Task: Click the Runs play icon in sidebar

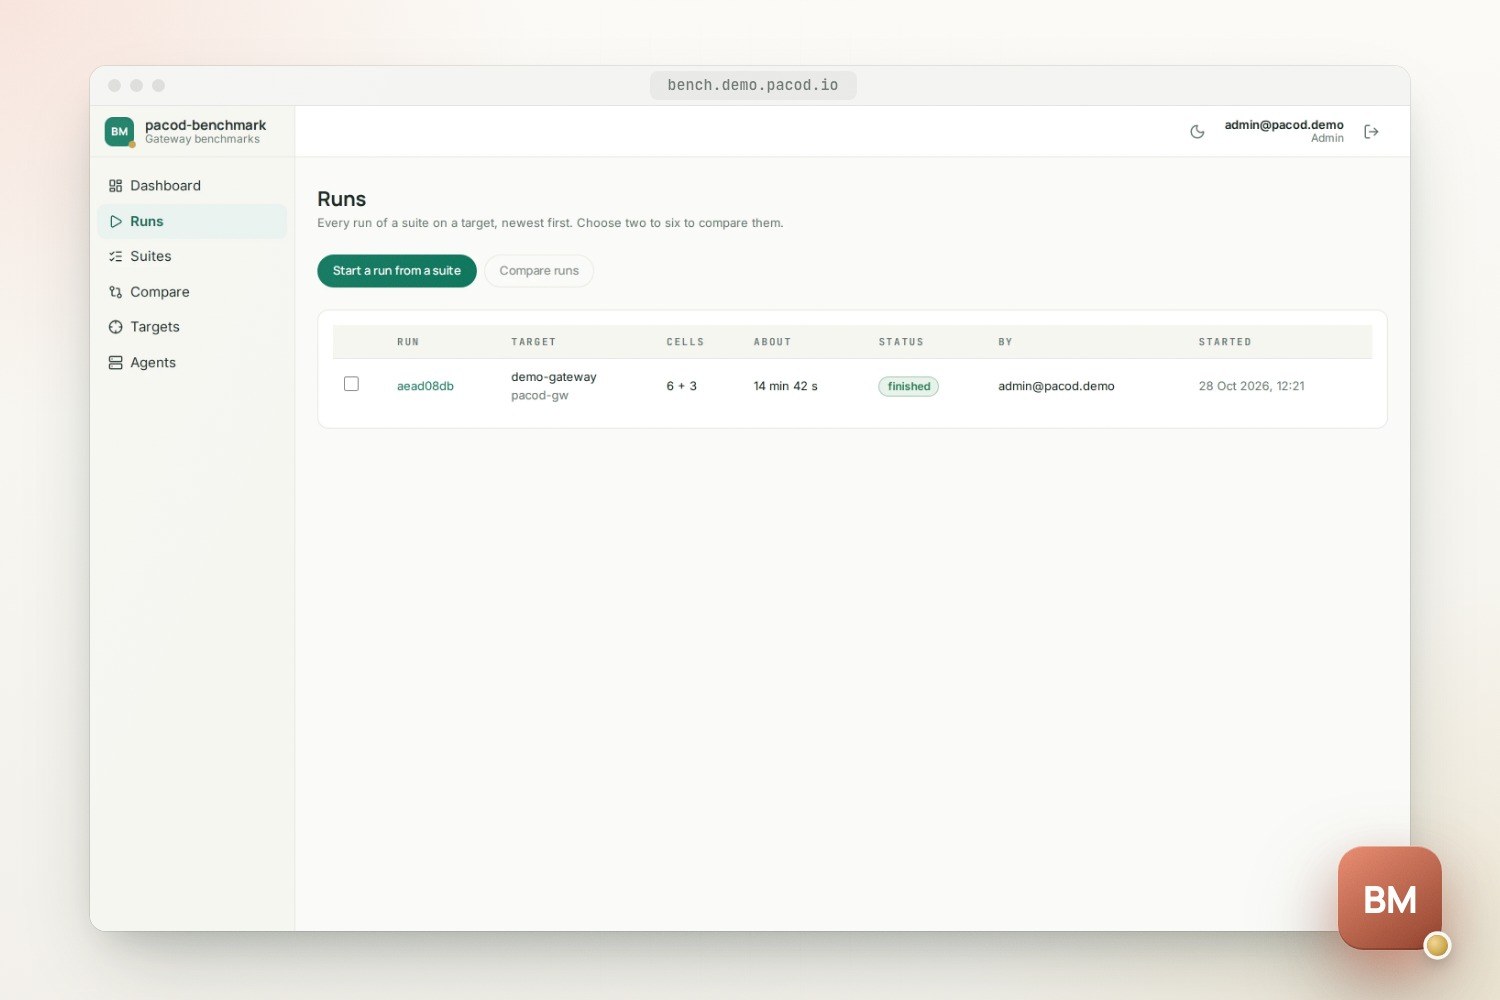Action: (116, 222)
